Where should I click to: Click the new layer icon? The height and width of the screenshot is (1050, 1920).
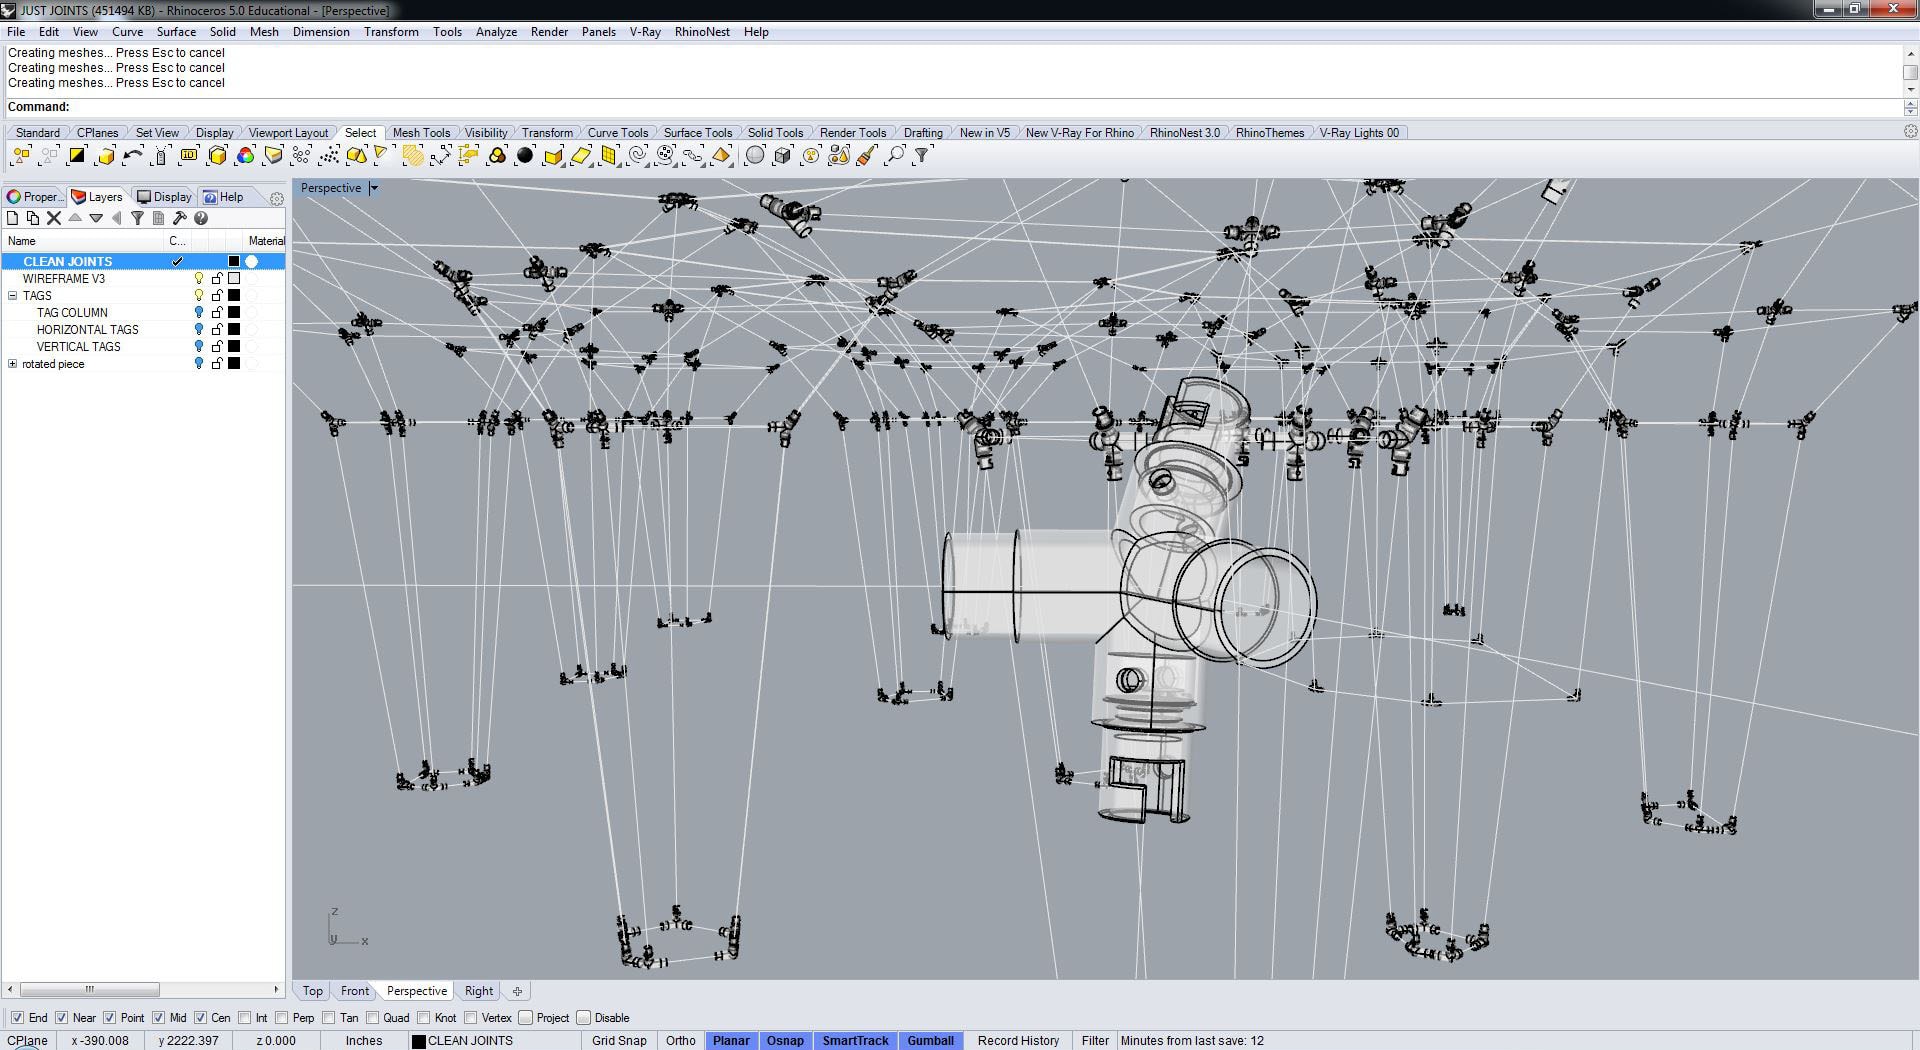pos(13,218)
